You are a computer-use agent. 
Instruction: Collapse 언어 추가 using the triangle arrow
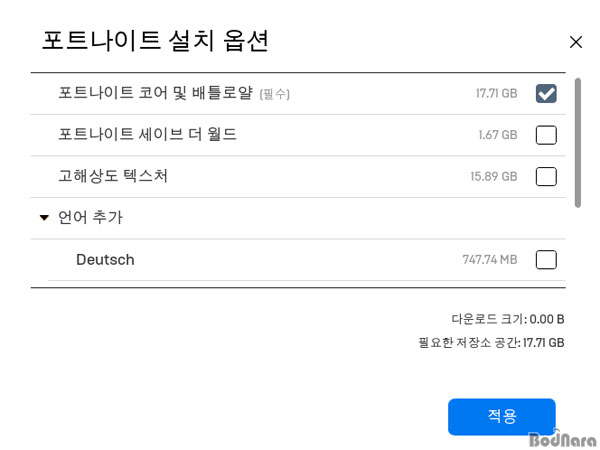pos(44,218)
